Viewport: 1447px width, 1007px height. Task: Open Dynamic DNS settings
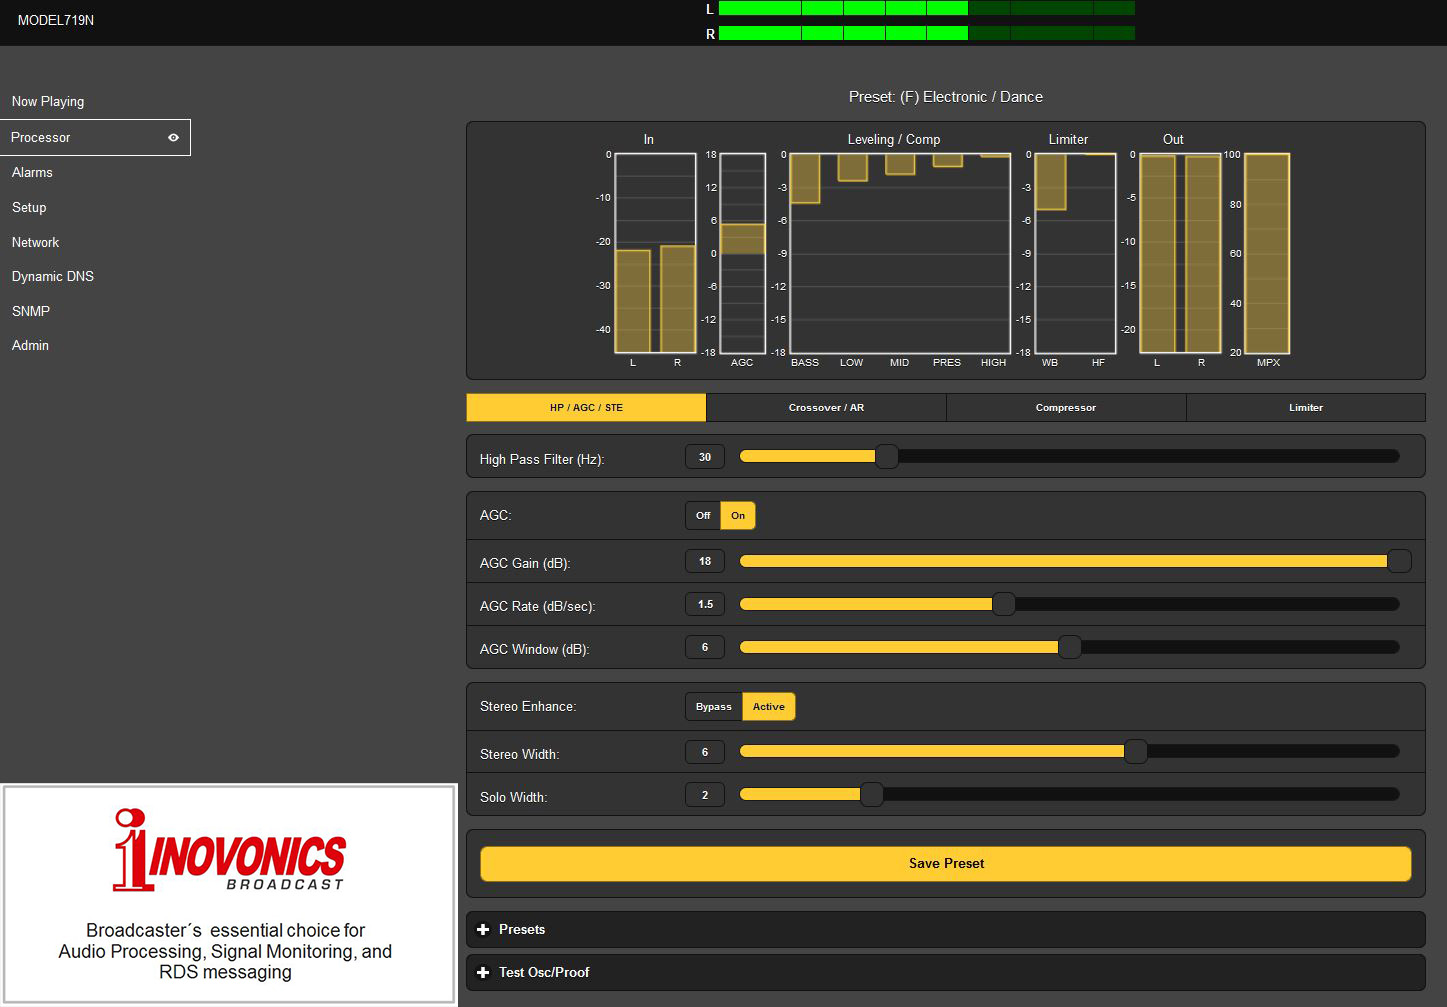pyautogui.click(x=53, y=277)
